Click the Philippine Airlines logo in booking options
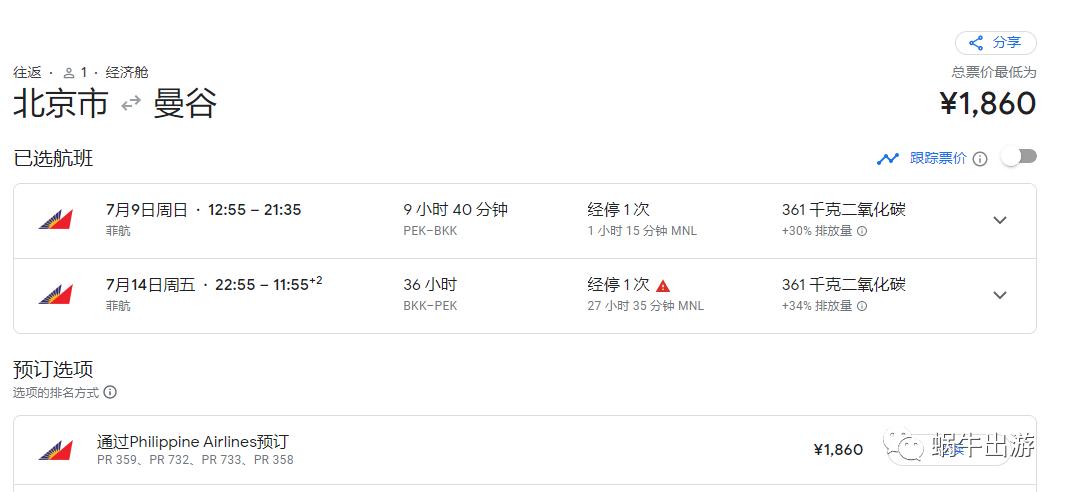The image size is (1069, 492). click(x=56, y=450)
